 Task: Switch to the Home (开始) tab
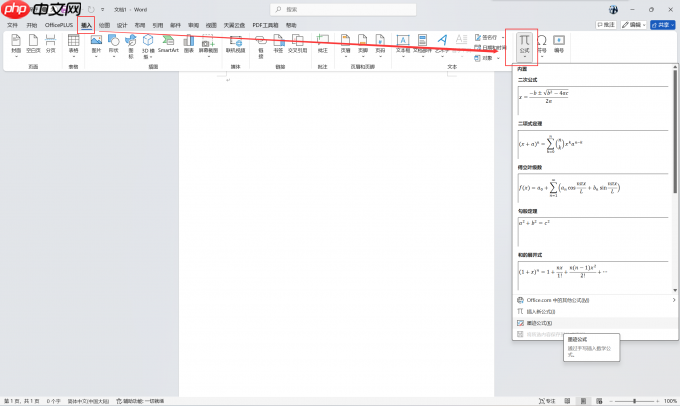(x=32, y=25)
